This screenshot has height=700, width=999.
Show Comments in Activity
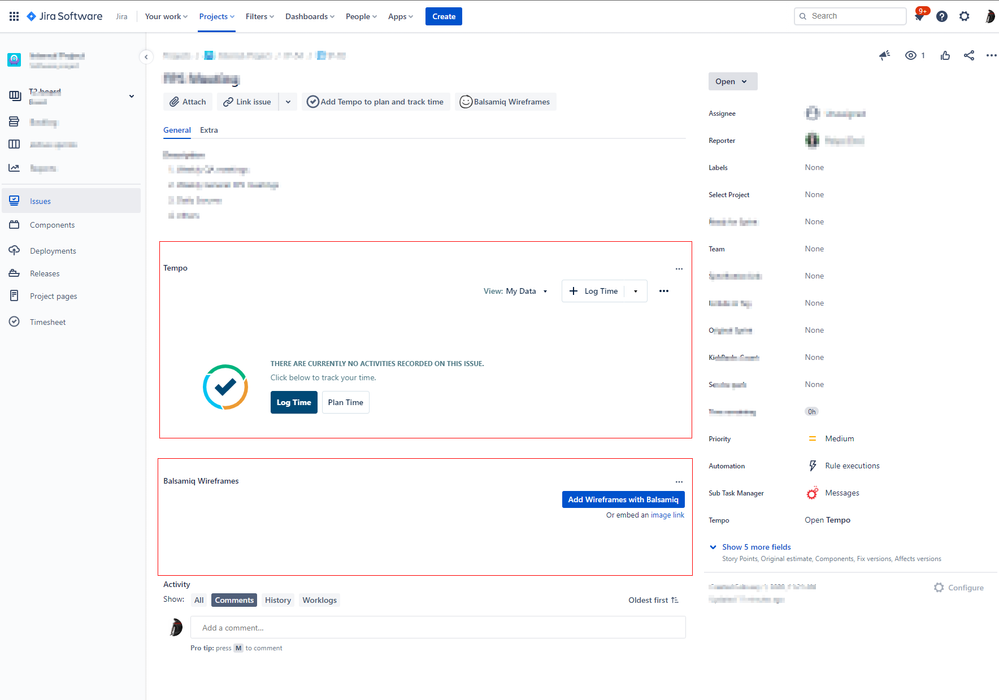click(234, 600)
